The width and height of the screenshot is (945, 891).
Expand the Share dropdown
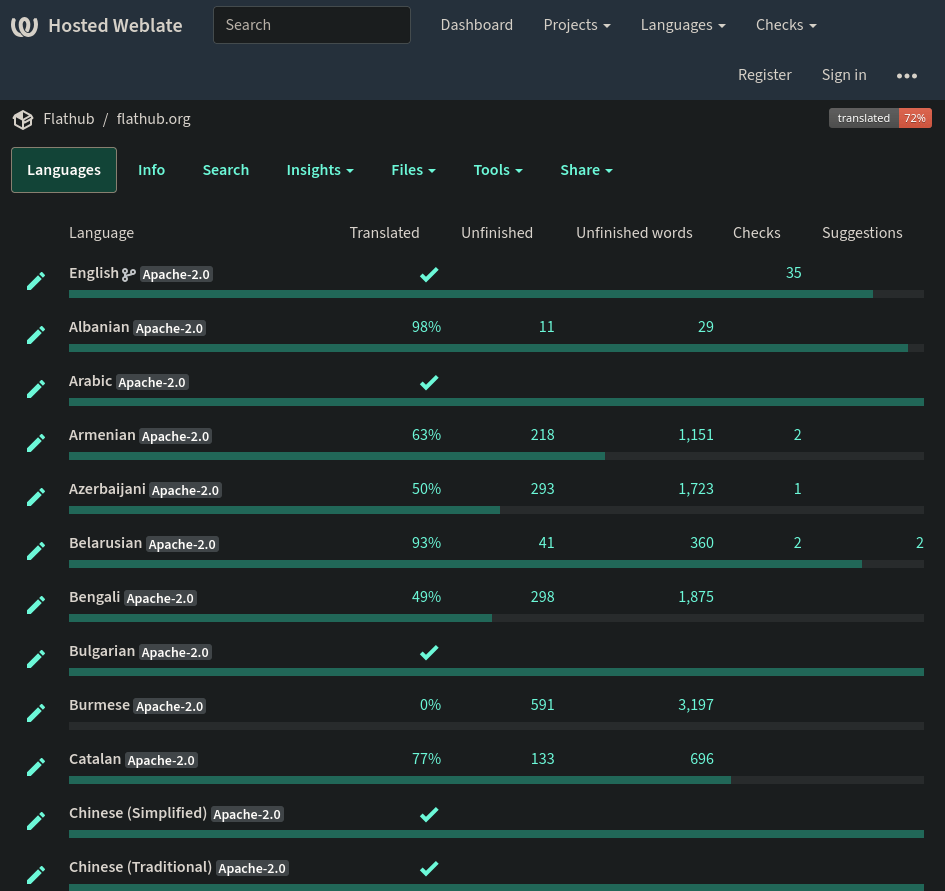pyautogui.click(x=586, y=170)
